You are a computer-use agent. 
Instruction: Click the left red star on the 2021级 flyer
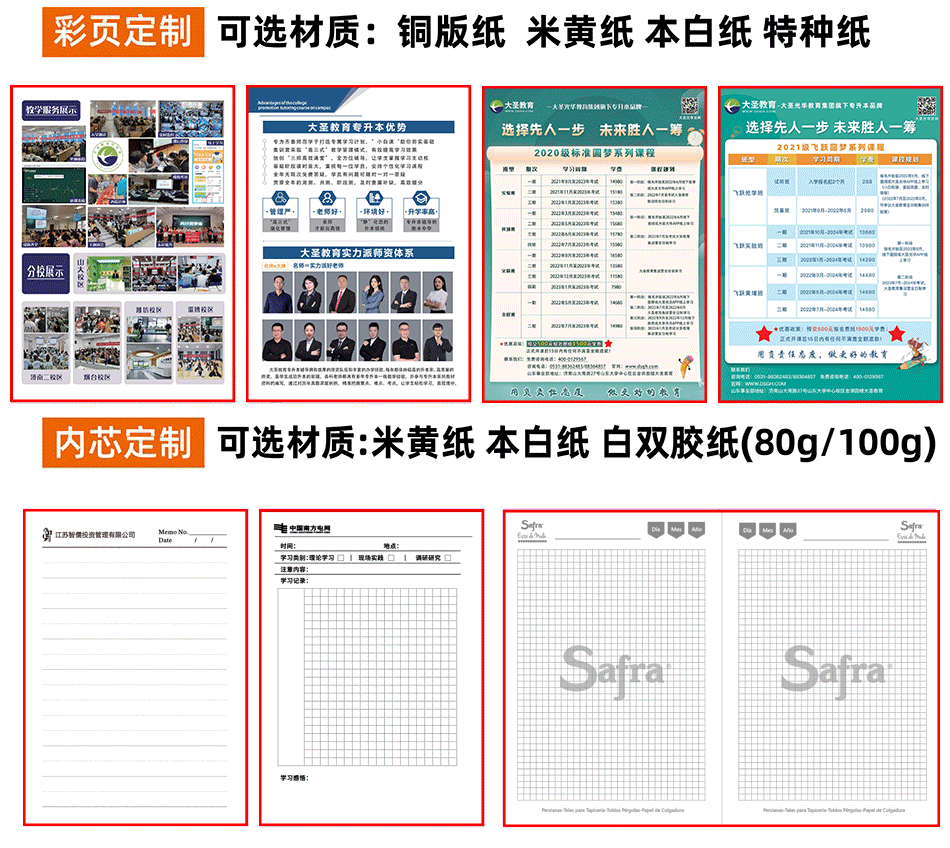click(764, 333)
